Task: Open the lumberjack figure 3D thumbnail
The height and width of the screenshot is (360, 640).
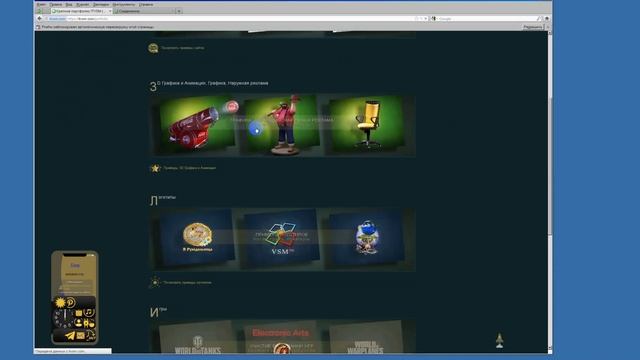Action: coord(282,125)
